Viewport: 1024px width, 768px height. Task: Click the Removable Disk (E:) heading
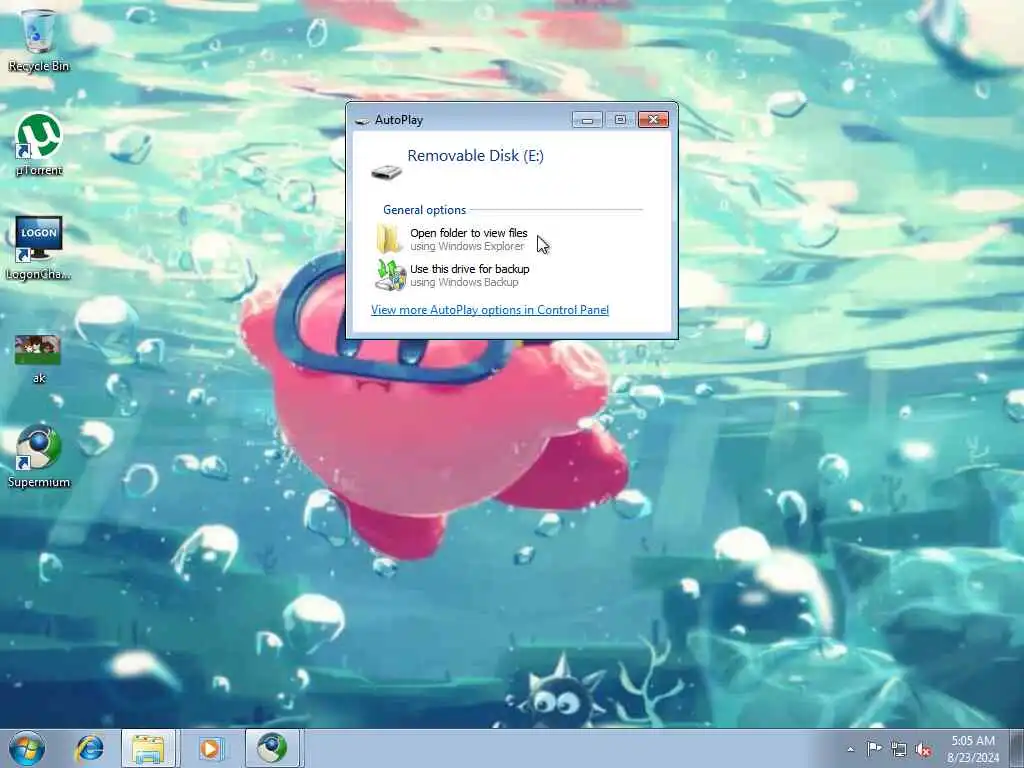[475, 155]
